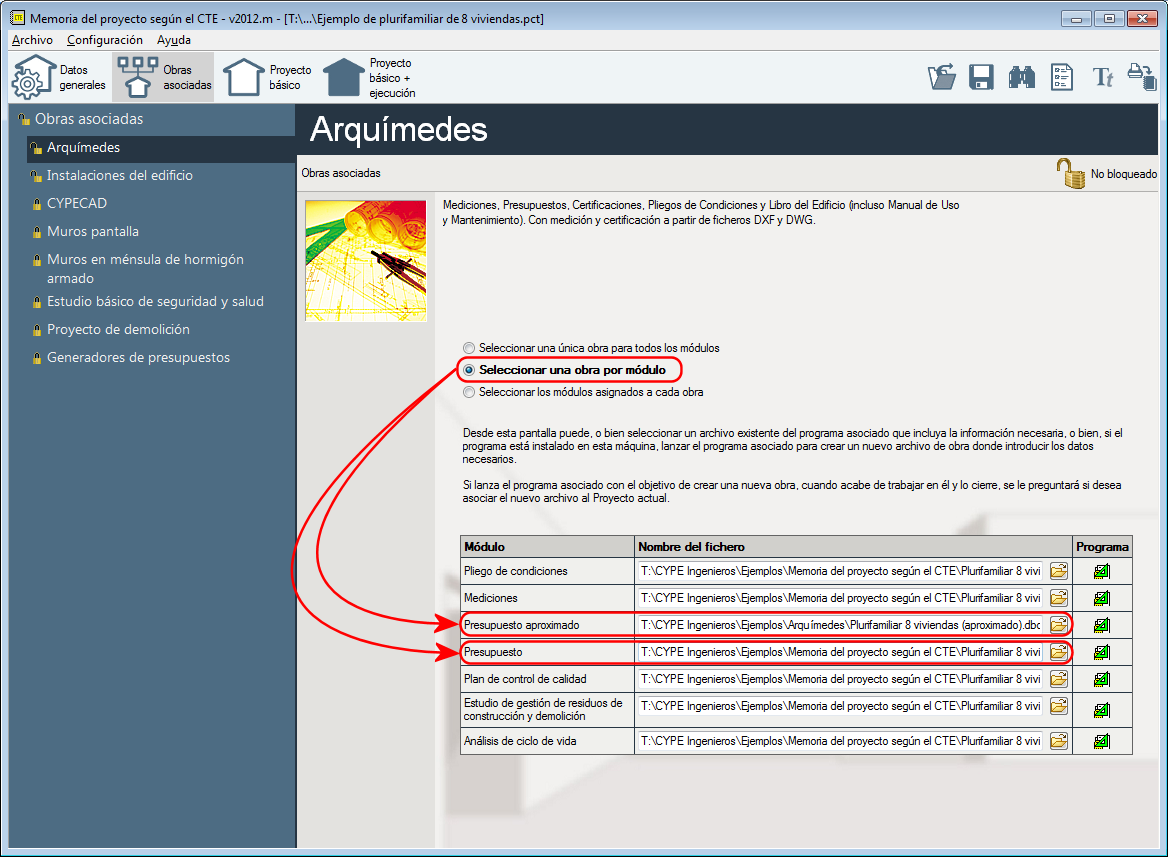Click the open folder toolbar icon

pos(942,78)
